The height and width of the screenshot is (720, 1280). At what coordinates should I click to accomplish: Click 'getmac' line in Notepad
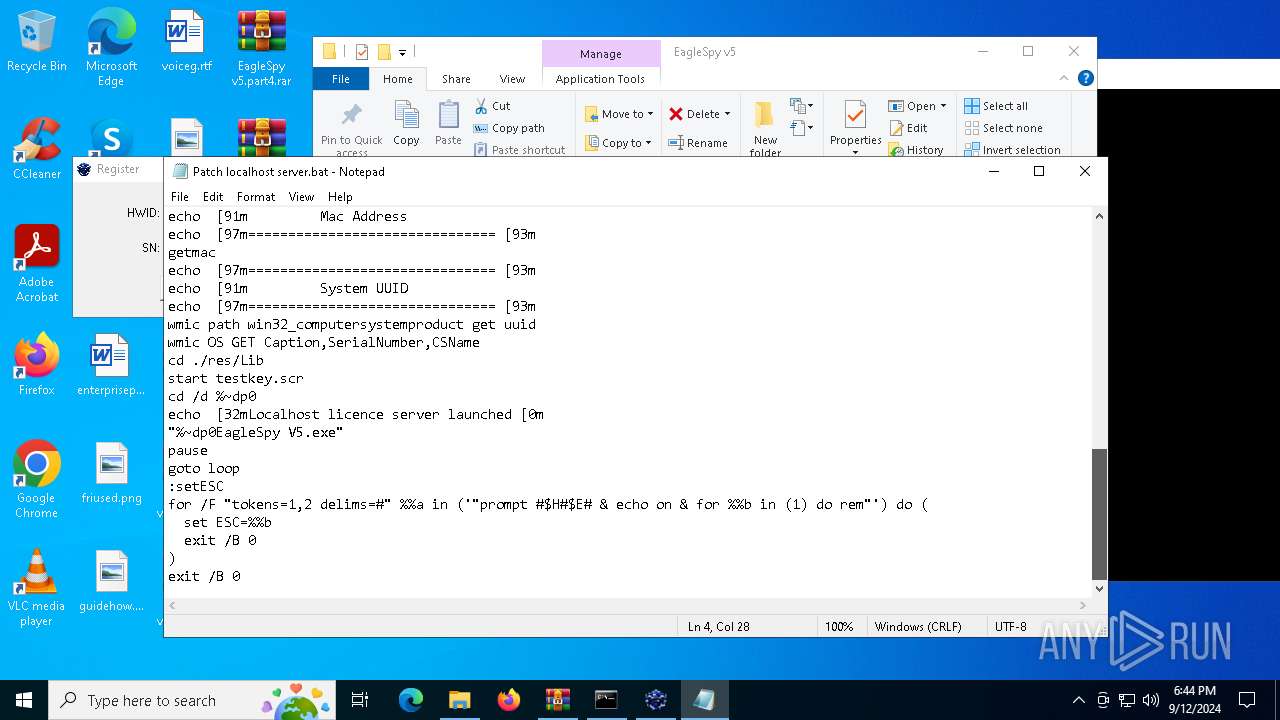192,252
